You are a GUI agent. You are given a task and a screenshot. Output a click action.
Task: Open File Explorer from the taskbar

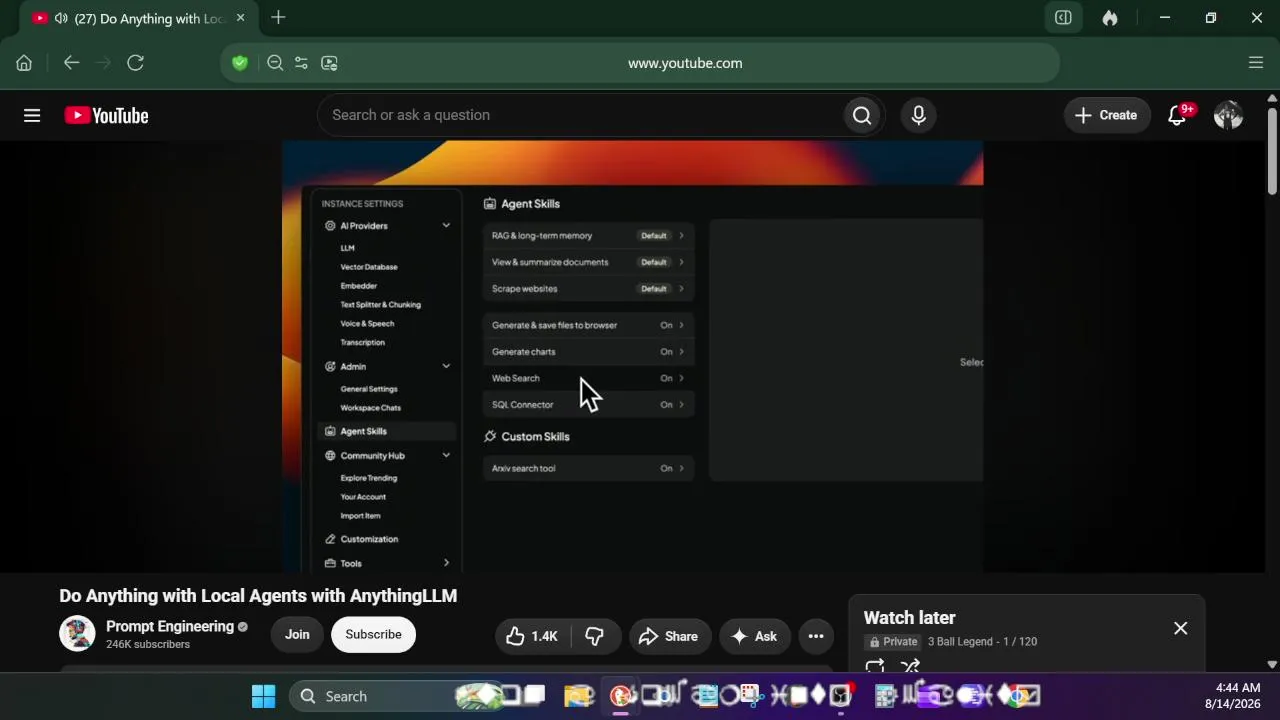click(578, 696)
